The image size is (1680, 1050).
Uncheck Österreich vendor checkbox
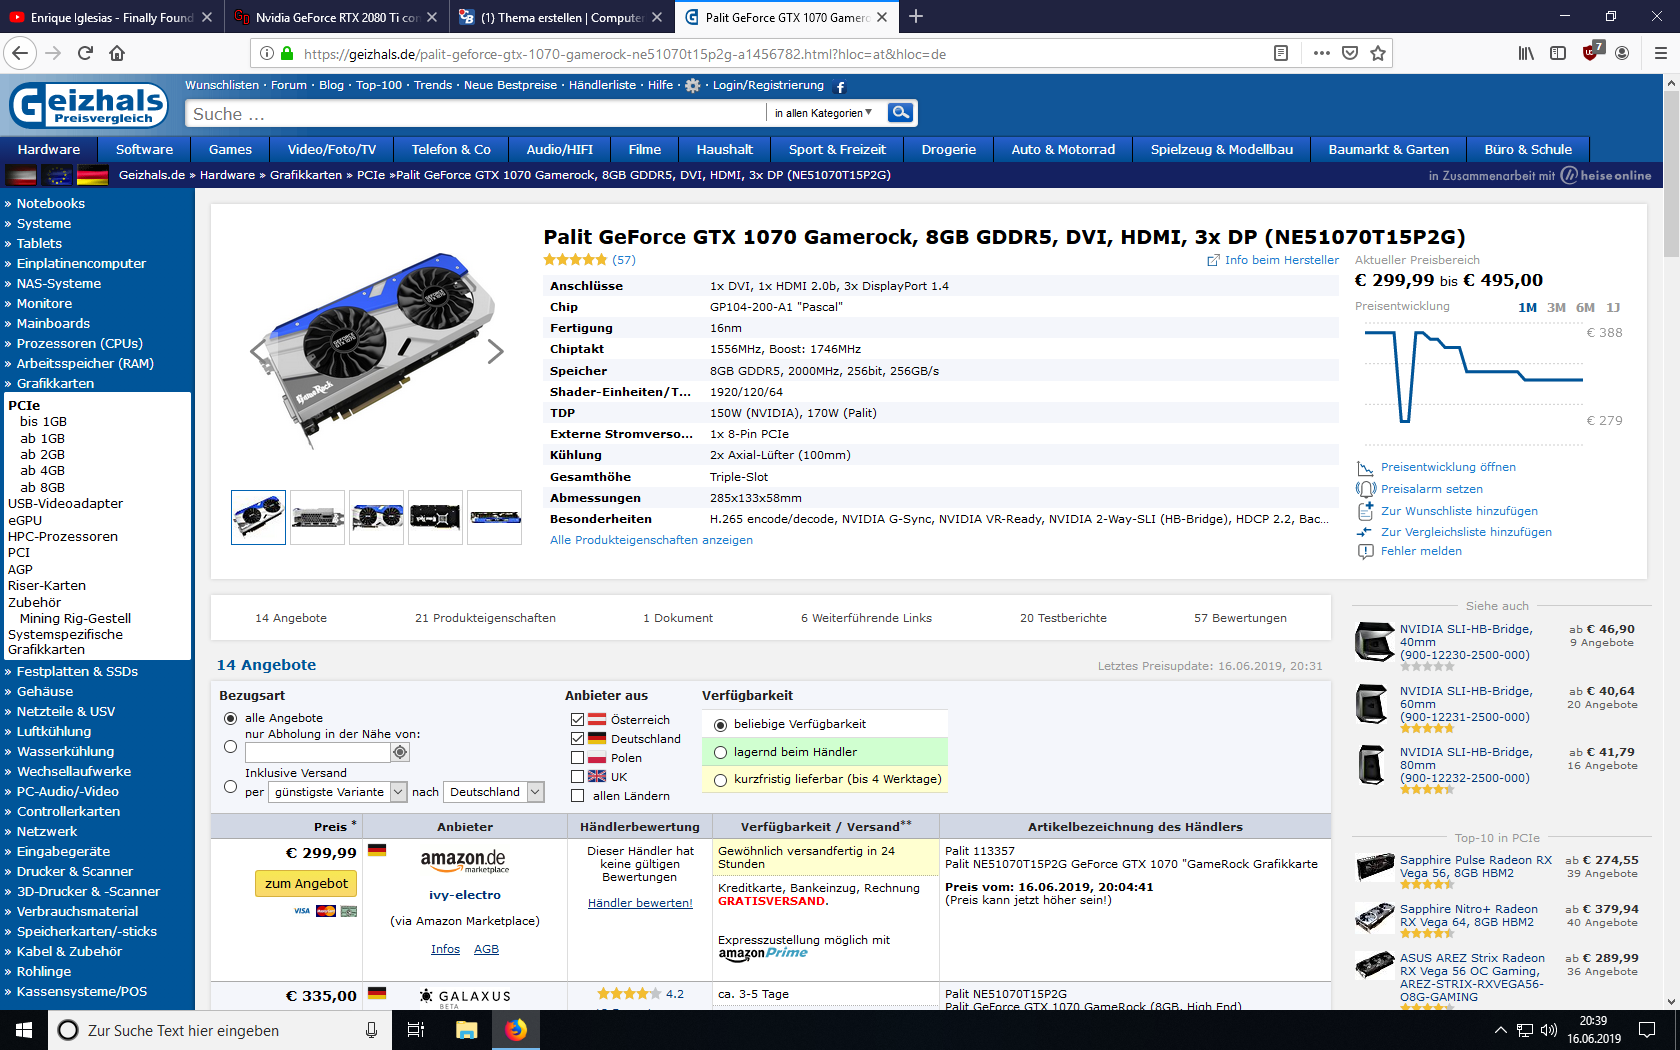577,720
